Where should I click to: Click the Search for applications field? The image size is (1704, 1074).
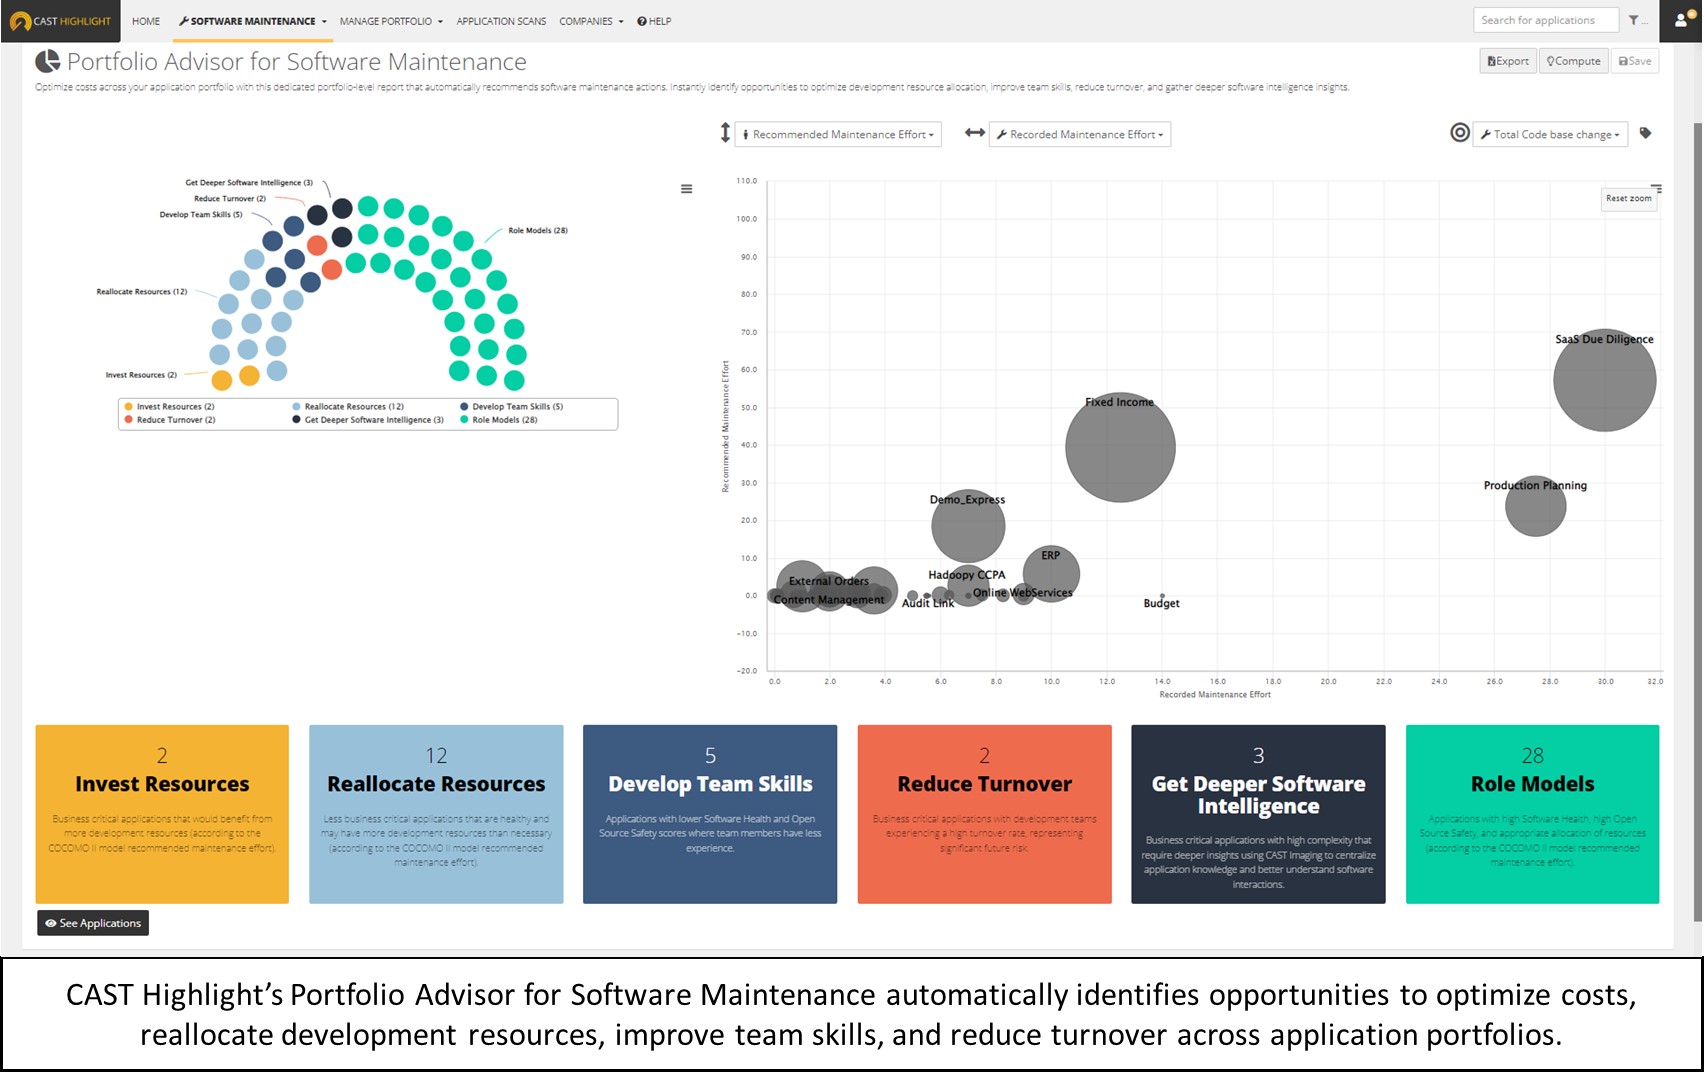[x=1545, y=20]
